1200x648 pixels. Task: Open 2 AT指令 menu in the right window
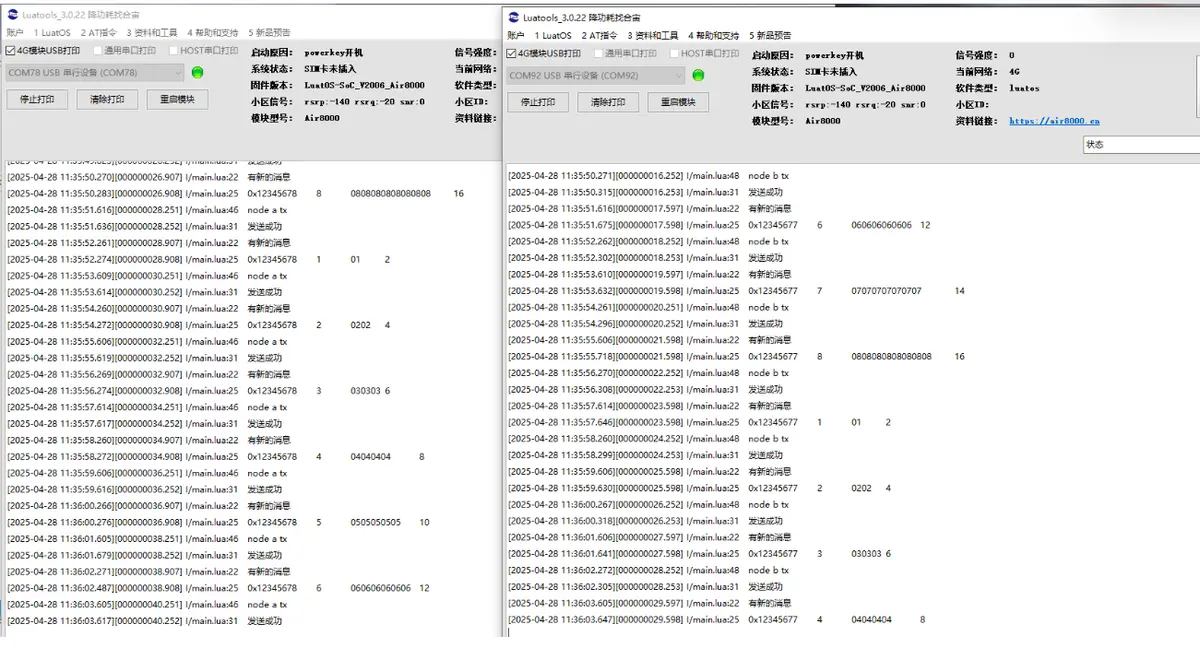point(599,36)
